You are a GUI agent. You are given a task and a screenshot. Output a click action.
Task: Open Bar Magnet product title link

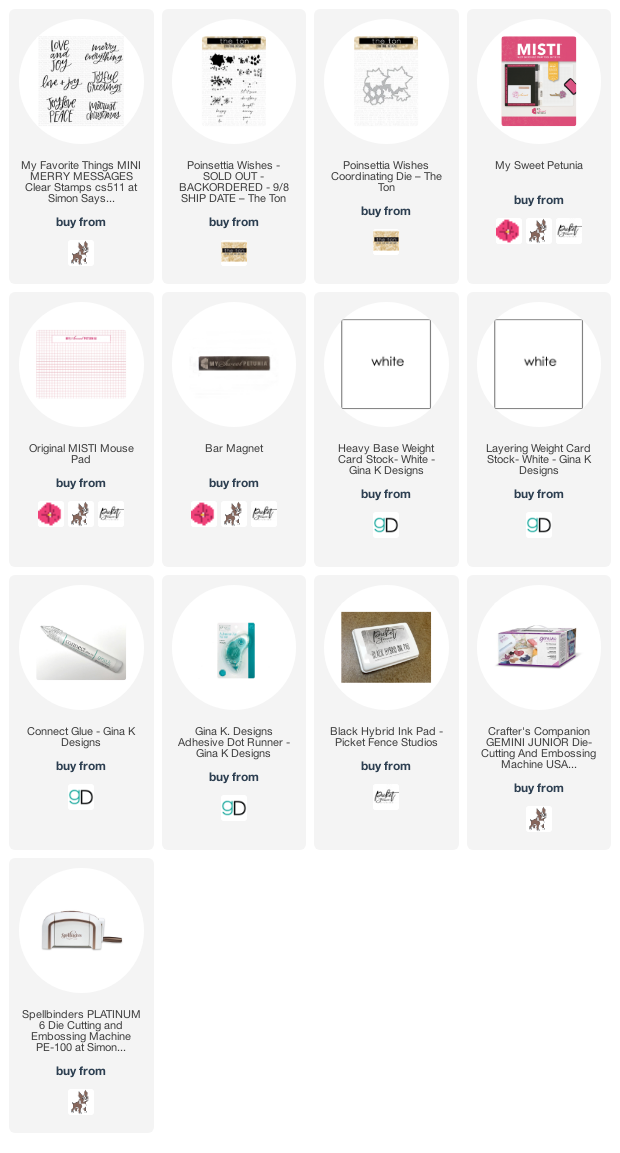[234, 449]
